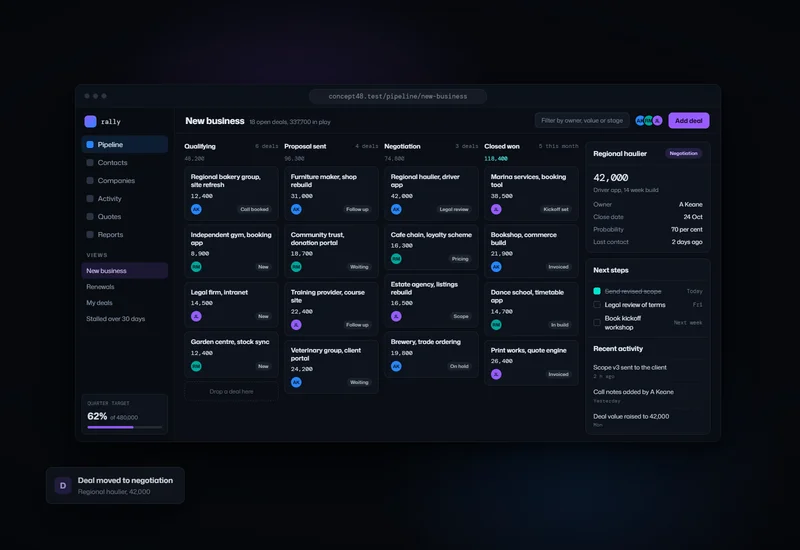Click the RM avatar on Independent gym card
The width and height of the screenshot is (800, 550).
pyautogui.click(x=196, y=267)
